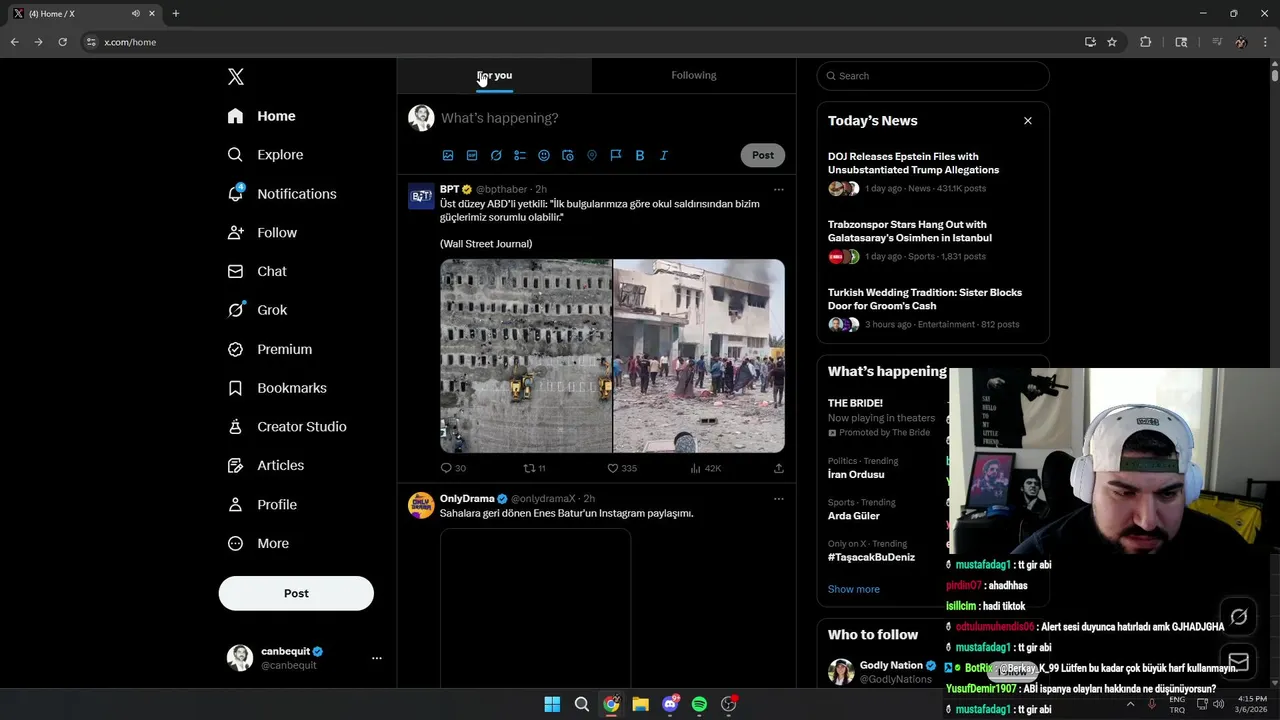
Task: Click the Grok enhance icon in compose toolbar
Action: (496, 155)
